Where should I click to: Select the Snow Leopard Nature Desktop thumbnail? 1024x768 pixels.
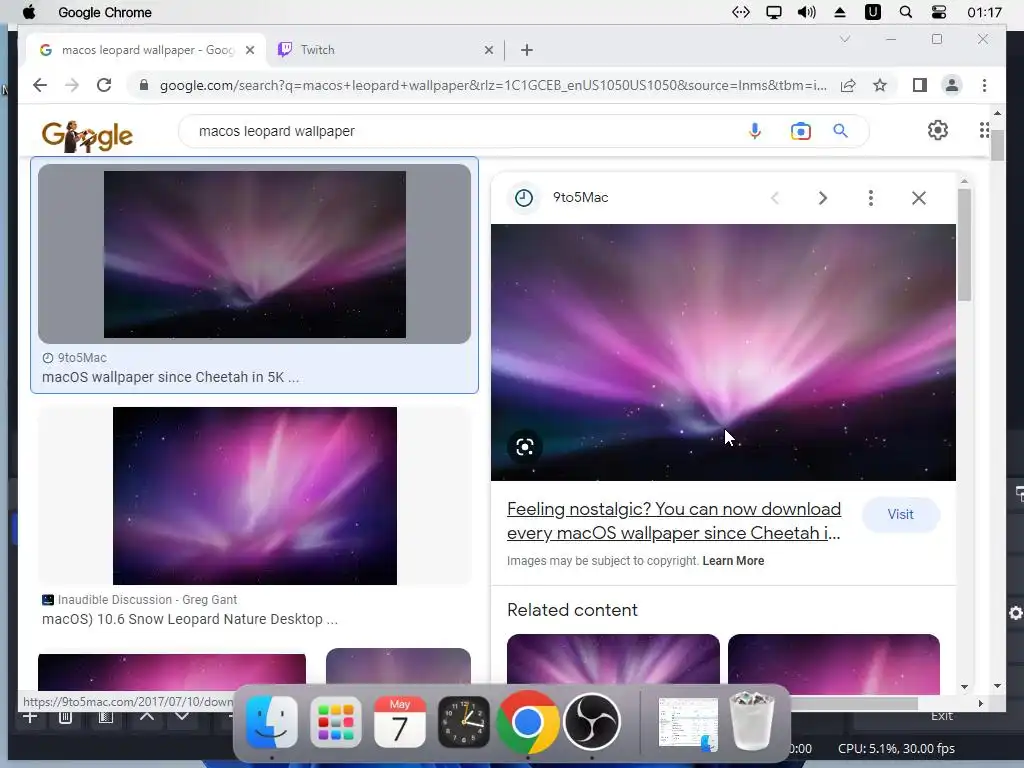(x=255, y=496)
